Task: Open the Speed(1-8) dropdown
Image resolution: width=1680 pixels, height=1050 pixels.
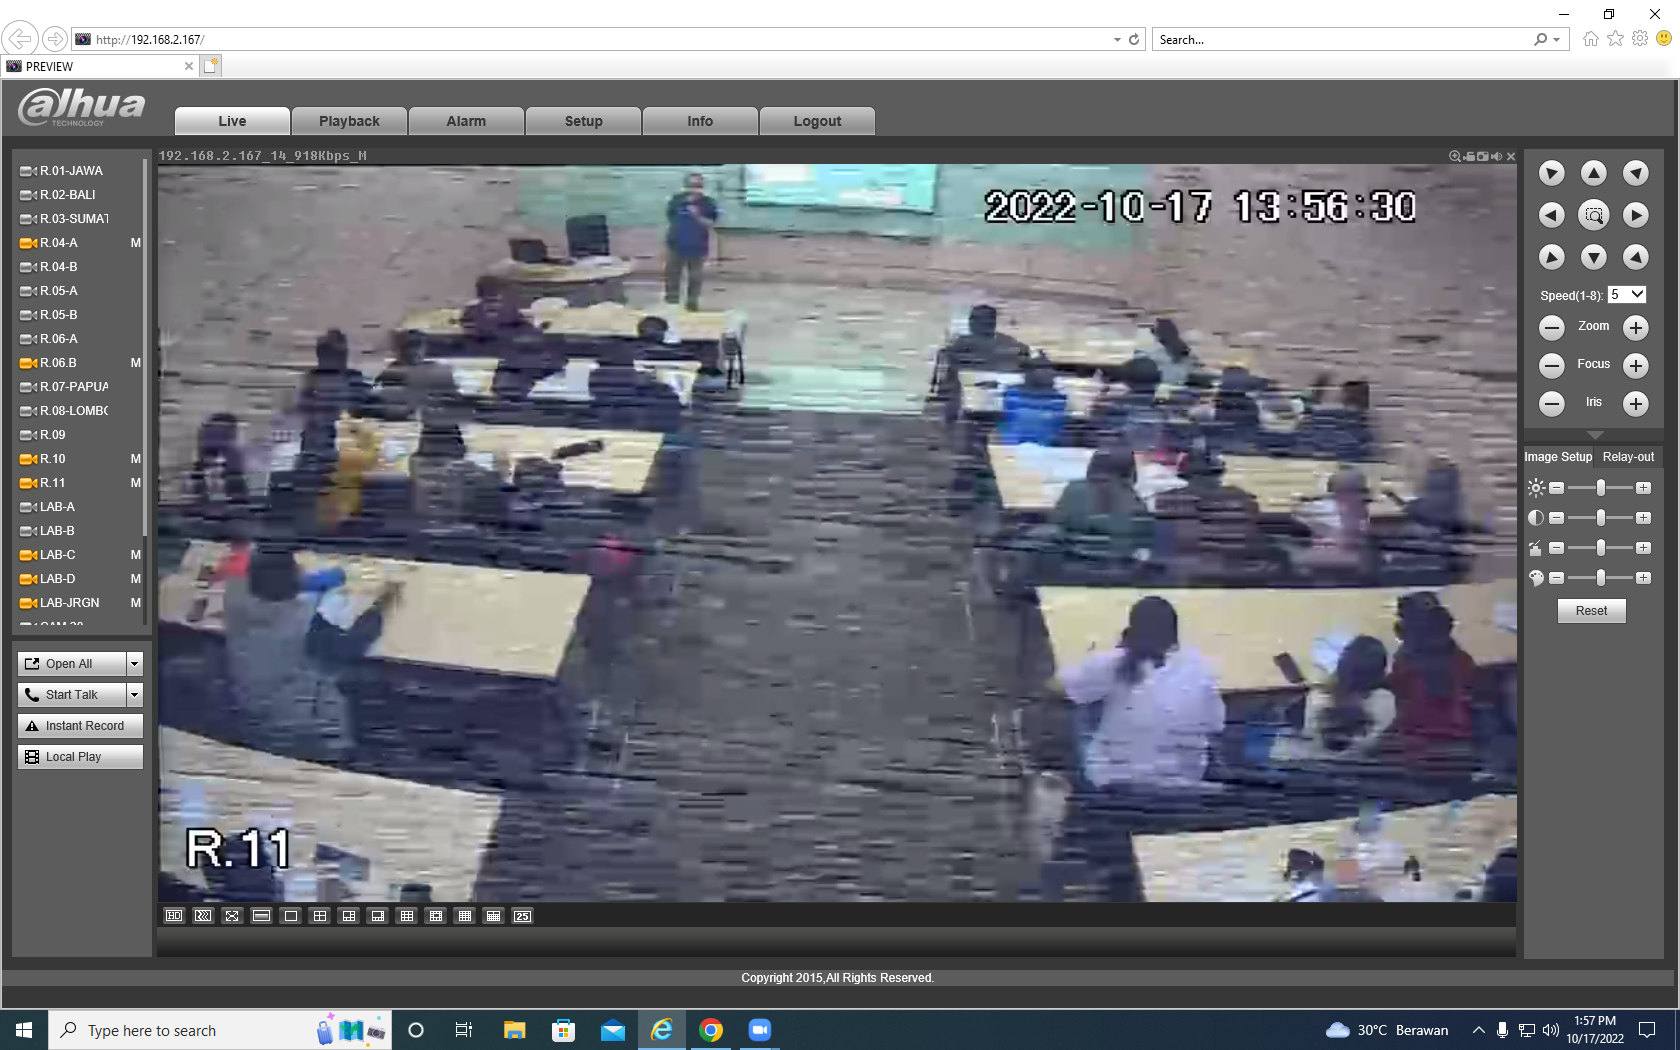Action: click(1627, 295)
